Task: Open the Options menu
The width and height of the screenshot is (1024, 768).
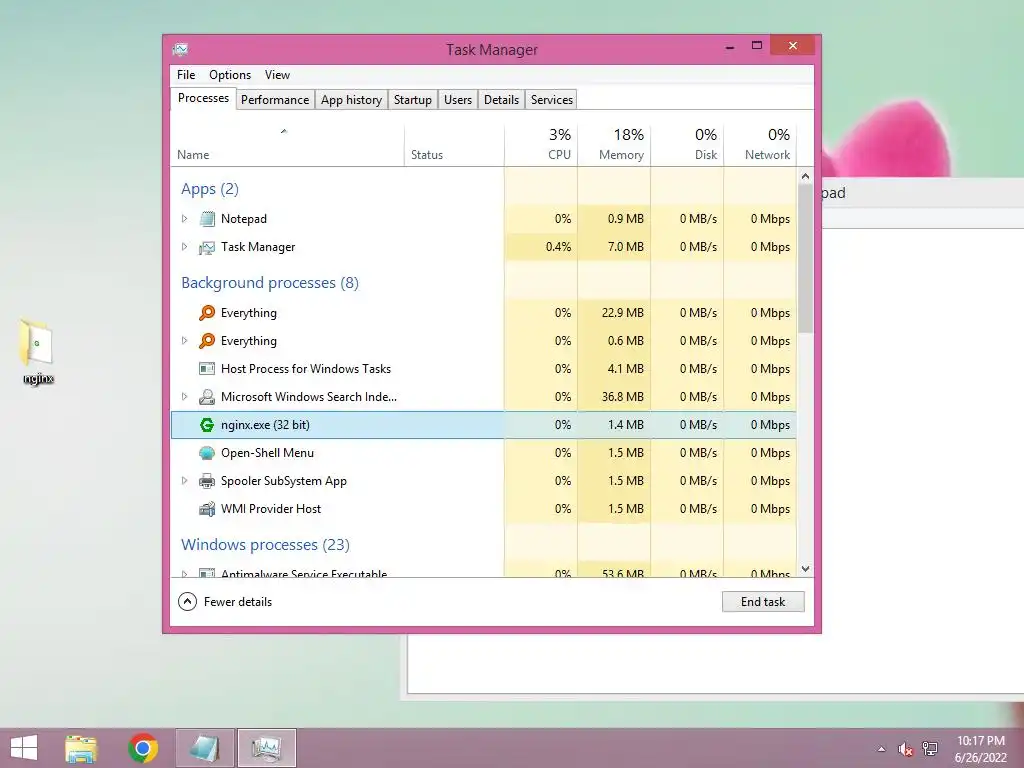Action: [x=230, y=75]
